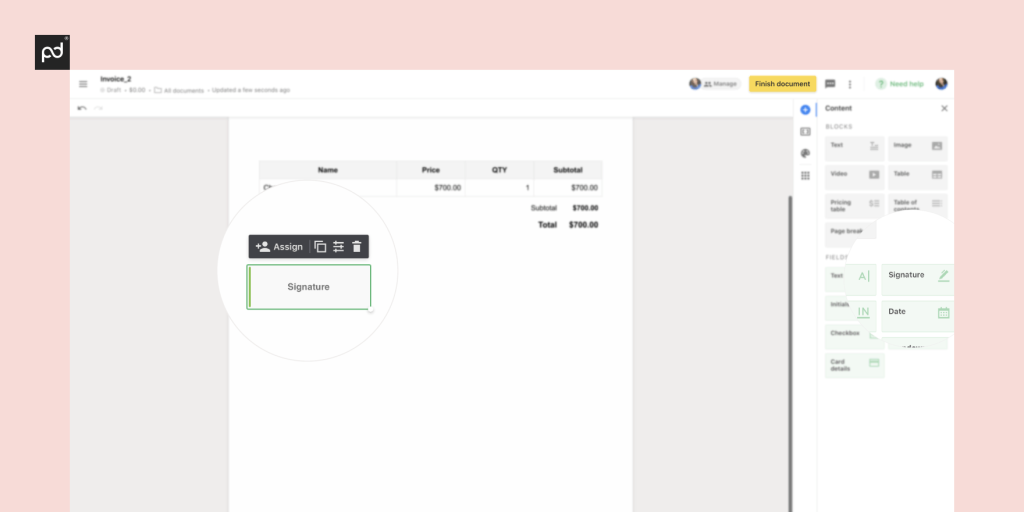1024x512 pixels.
Task: Click the Invoice_2 document title
Action: pyautogui.click(x=116, y=79)
